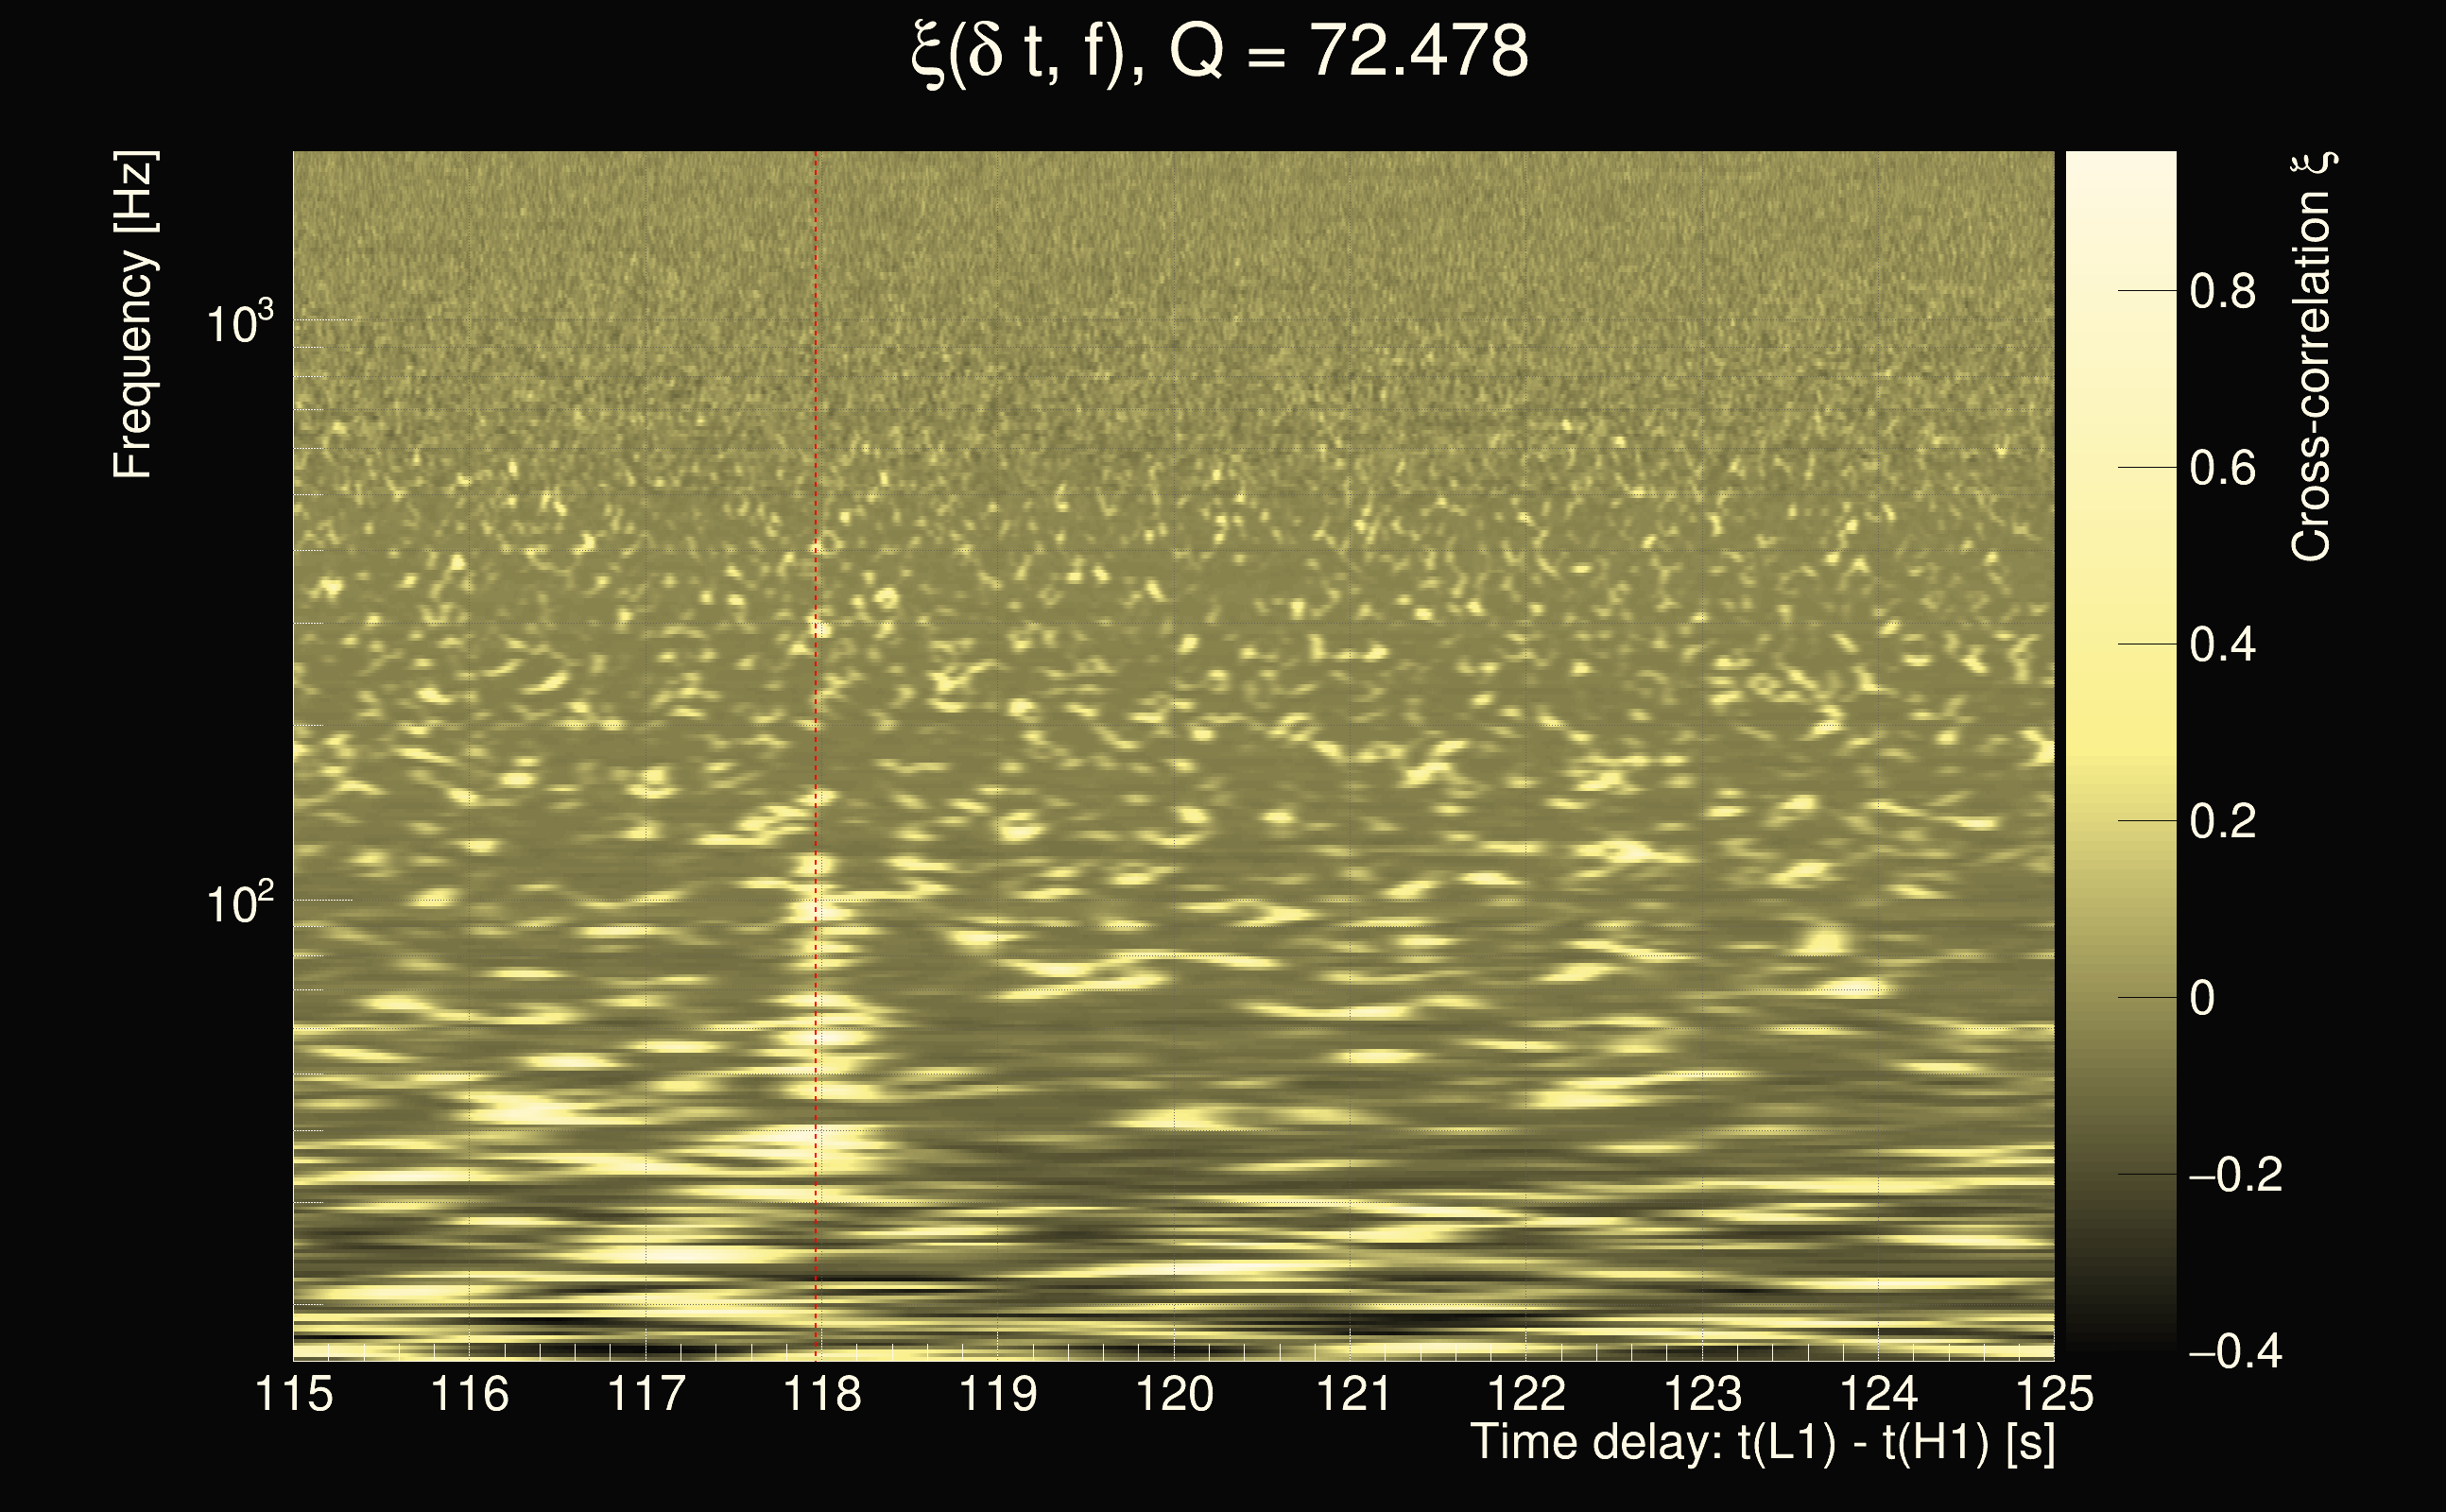
Task: Click the red dashed vertical line marker
Action: [816, 700]
